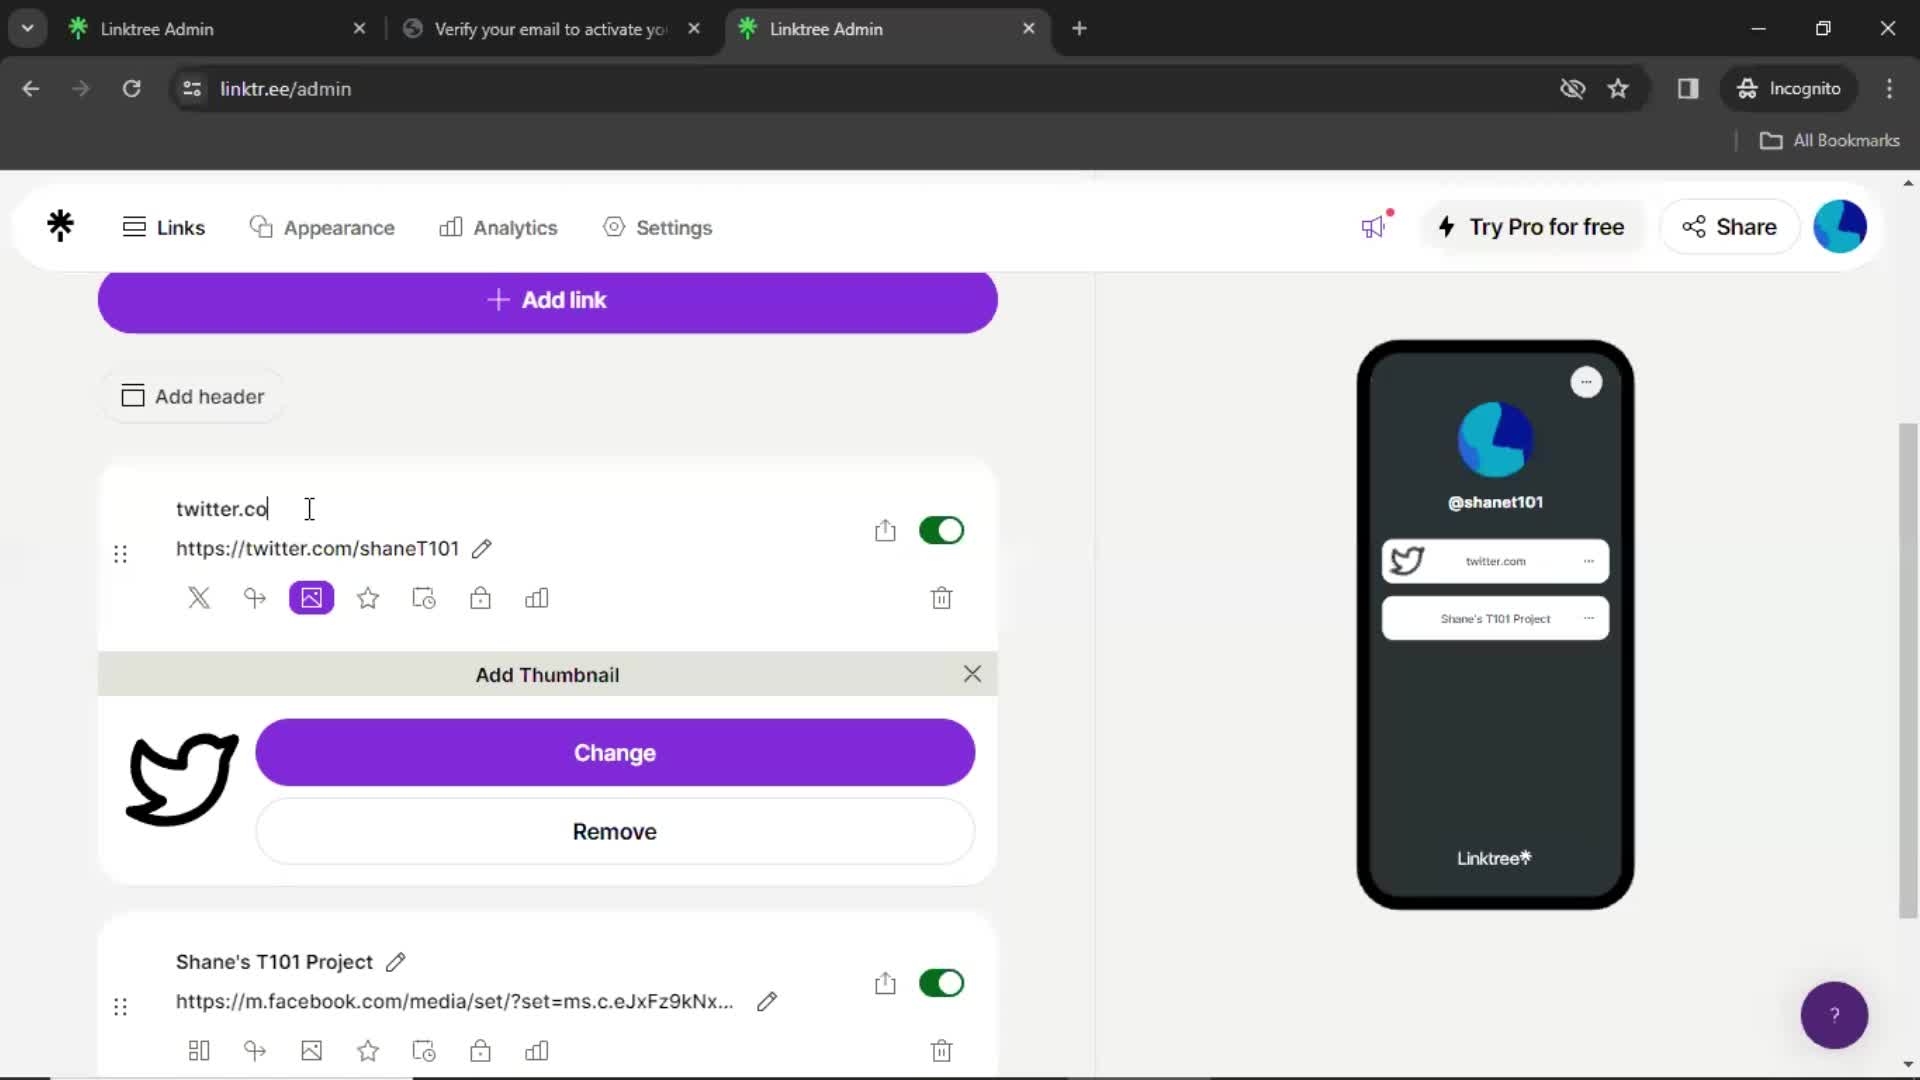The image size is (1920, 1080).
Task: Click the twitter.co title input field
Action: [x=222, y=509]
